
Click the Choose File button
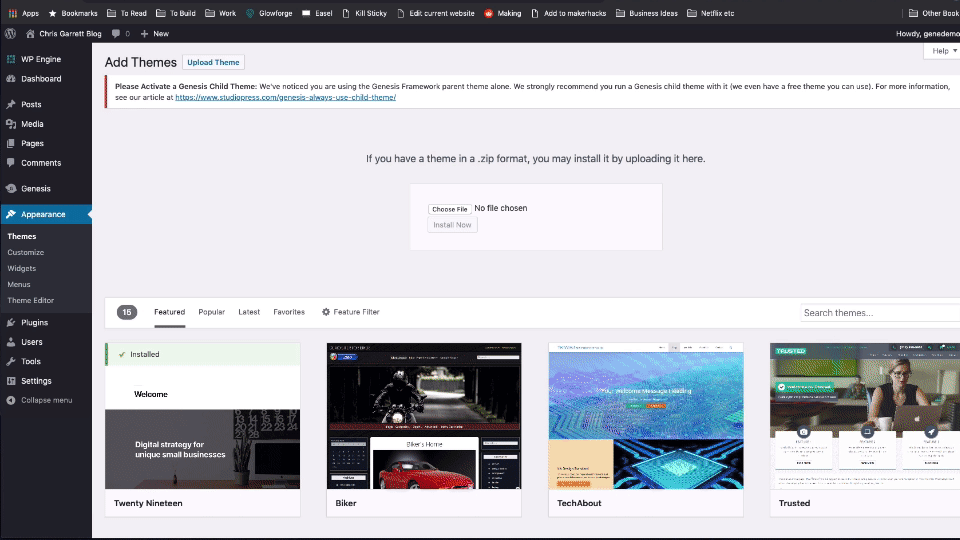click(449, 209)
